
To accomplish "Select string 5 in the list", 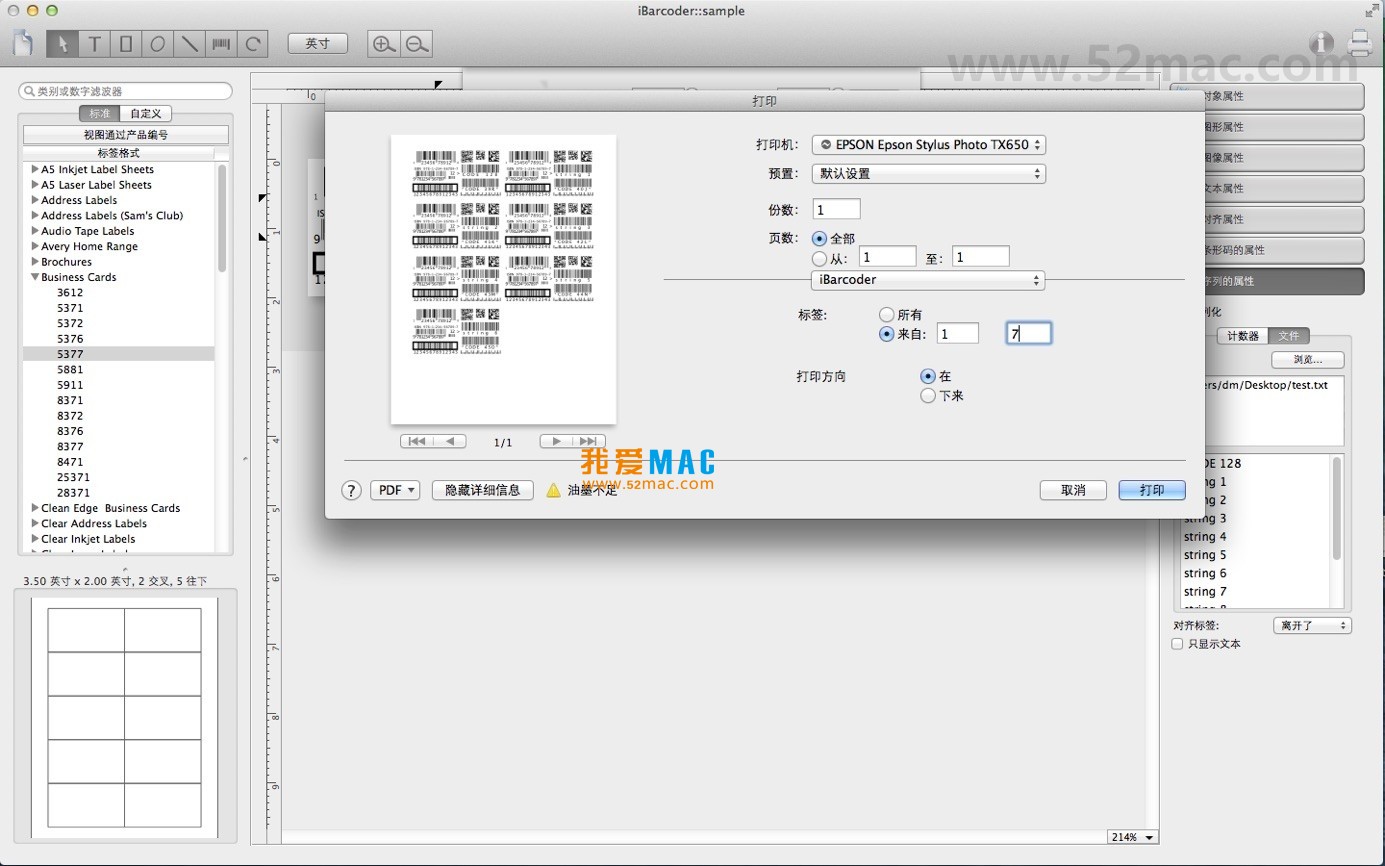I will coord(1205,555).
